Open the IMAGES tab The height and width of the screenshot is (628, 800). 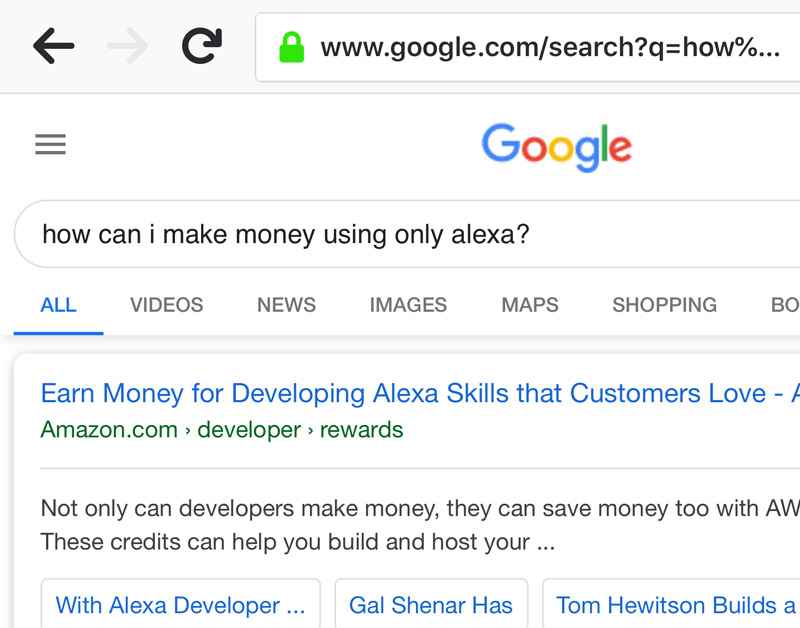coord(408,305)
